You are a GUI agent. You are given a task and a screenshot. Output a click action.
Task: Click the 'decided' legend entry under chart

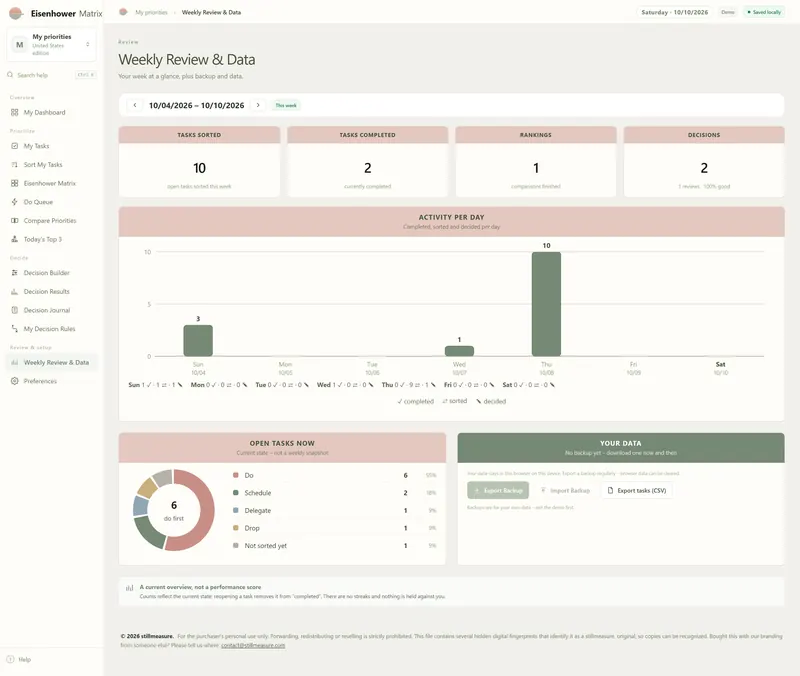[491, 402]
